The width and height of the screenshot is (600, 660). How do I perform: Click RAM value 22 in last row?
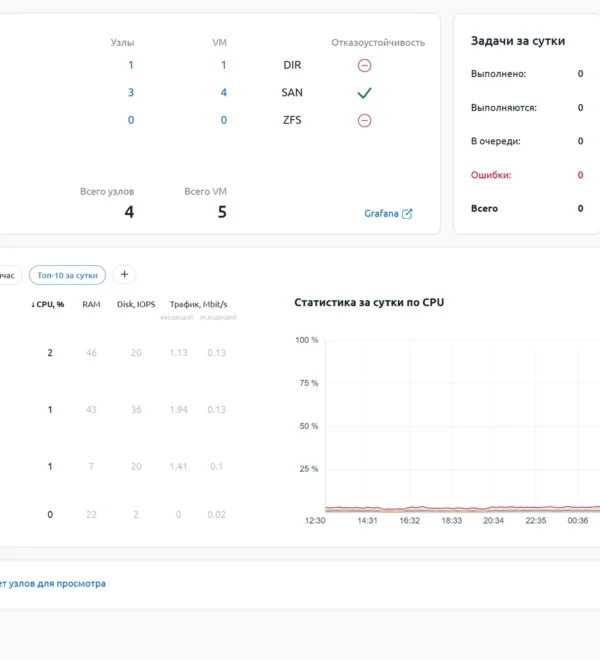91,514
